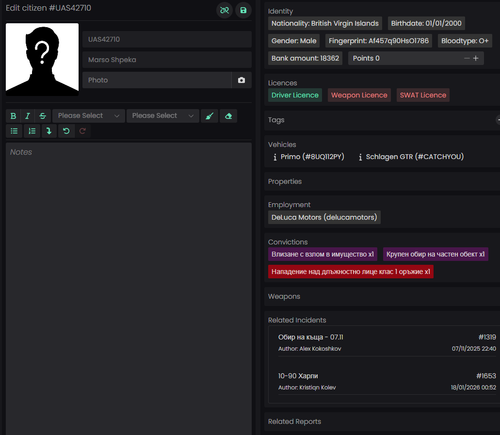Increase points with plus button
The image size is (500, 435).
(x=476, y=58)
